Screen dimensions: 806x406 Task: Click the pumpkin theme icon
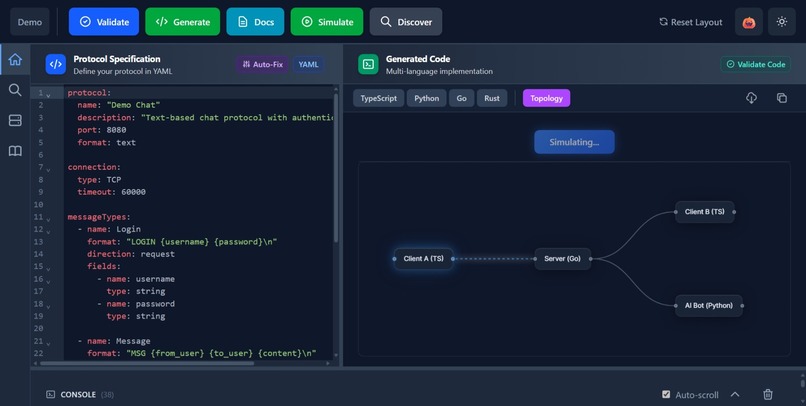tap(748, 22)
